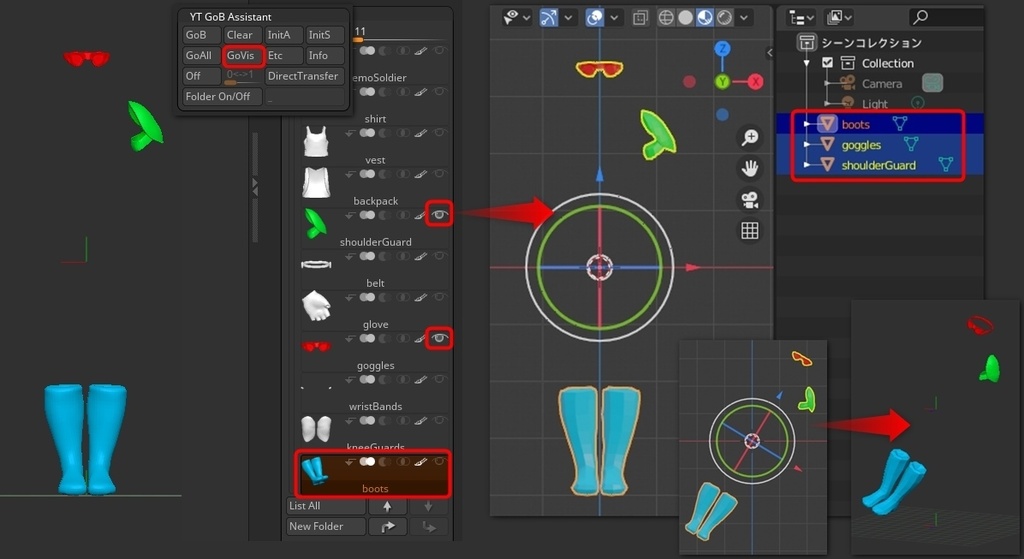Image resolution: width=1024 pixels, height=559 pixels.
Task: Toggle eye icon in glove subtool row
Action: coord(440,297)
